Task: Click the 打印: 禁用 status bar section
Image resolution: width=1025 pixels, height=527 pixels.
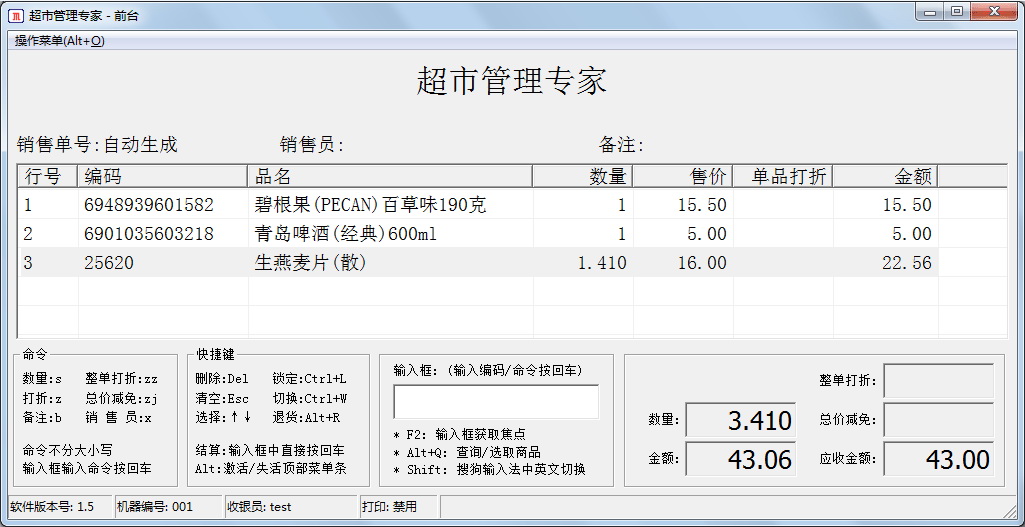Action: (x=397, y=507)
